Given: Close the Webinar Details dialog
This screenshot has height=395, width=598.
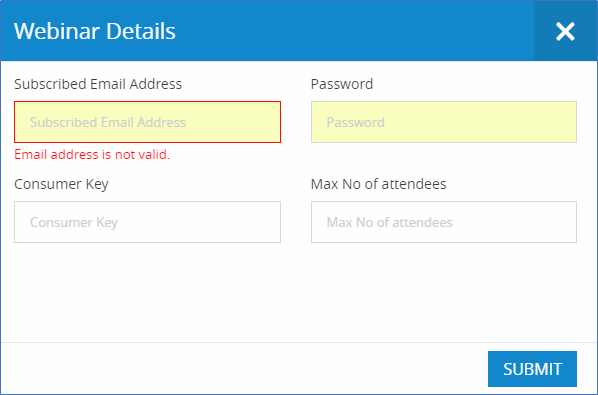Looking at the screenshot, I should coord(566,31).
